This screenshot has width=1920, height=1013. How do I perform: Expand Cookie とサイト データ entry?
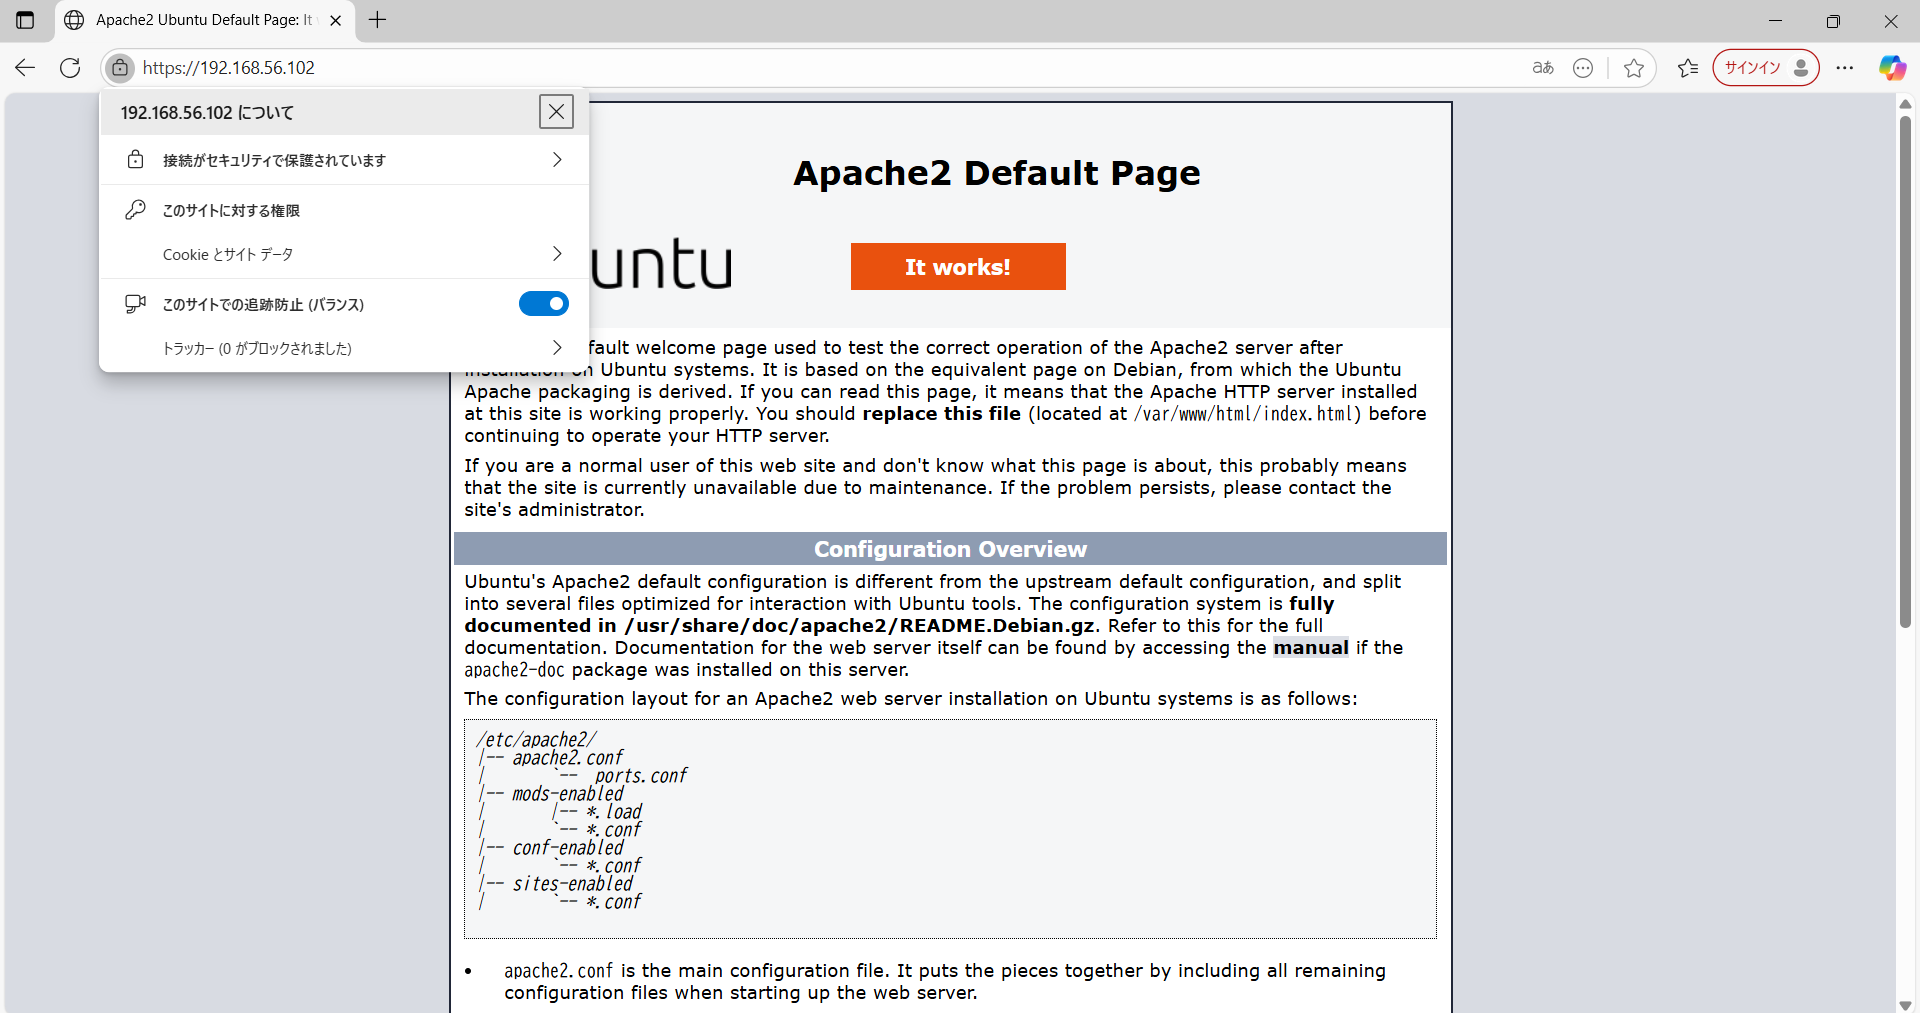coord(343,254)
